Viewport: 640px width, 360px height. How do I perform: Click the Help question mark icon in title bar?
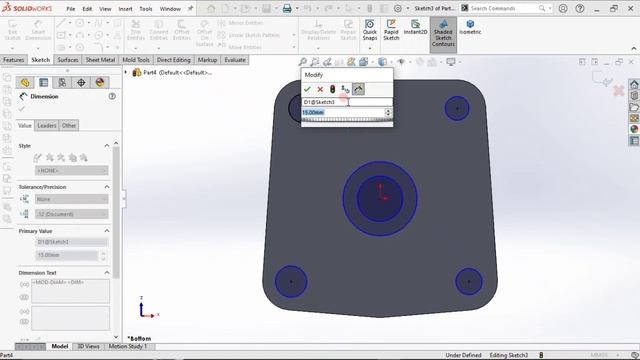[580, 8]
